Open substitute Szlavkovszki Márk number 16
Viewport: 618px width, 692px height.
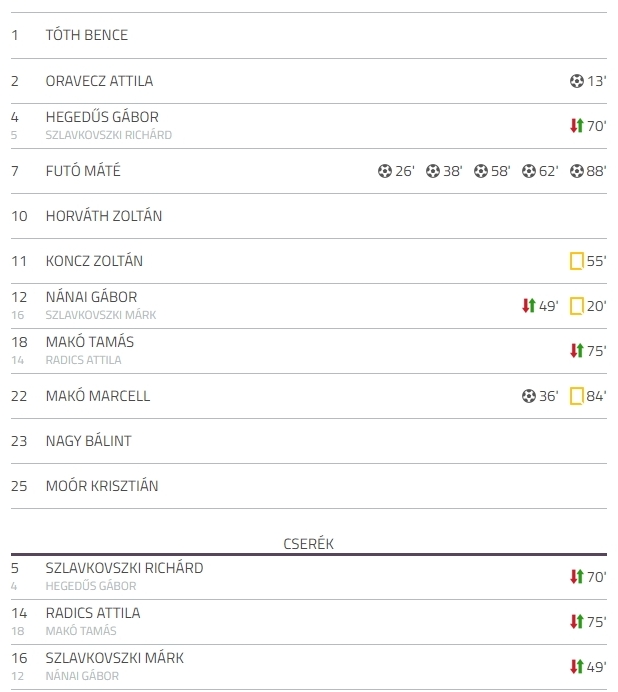[114, 658]
